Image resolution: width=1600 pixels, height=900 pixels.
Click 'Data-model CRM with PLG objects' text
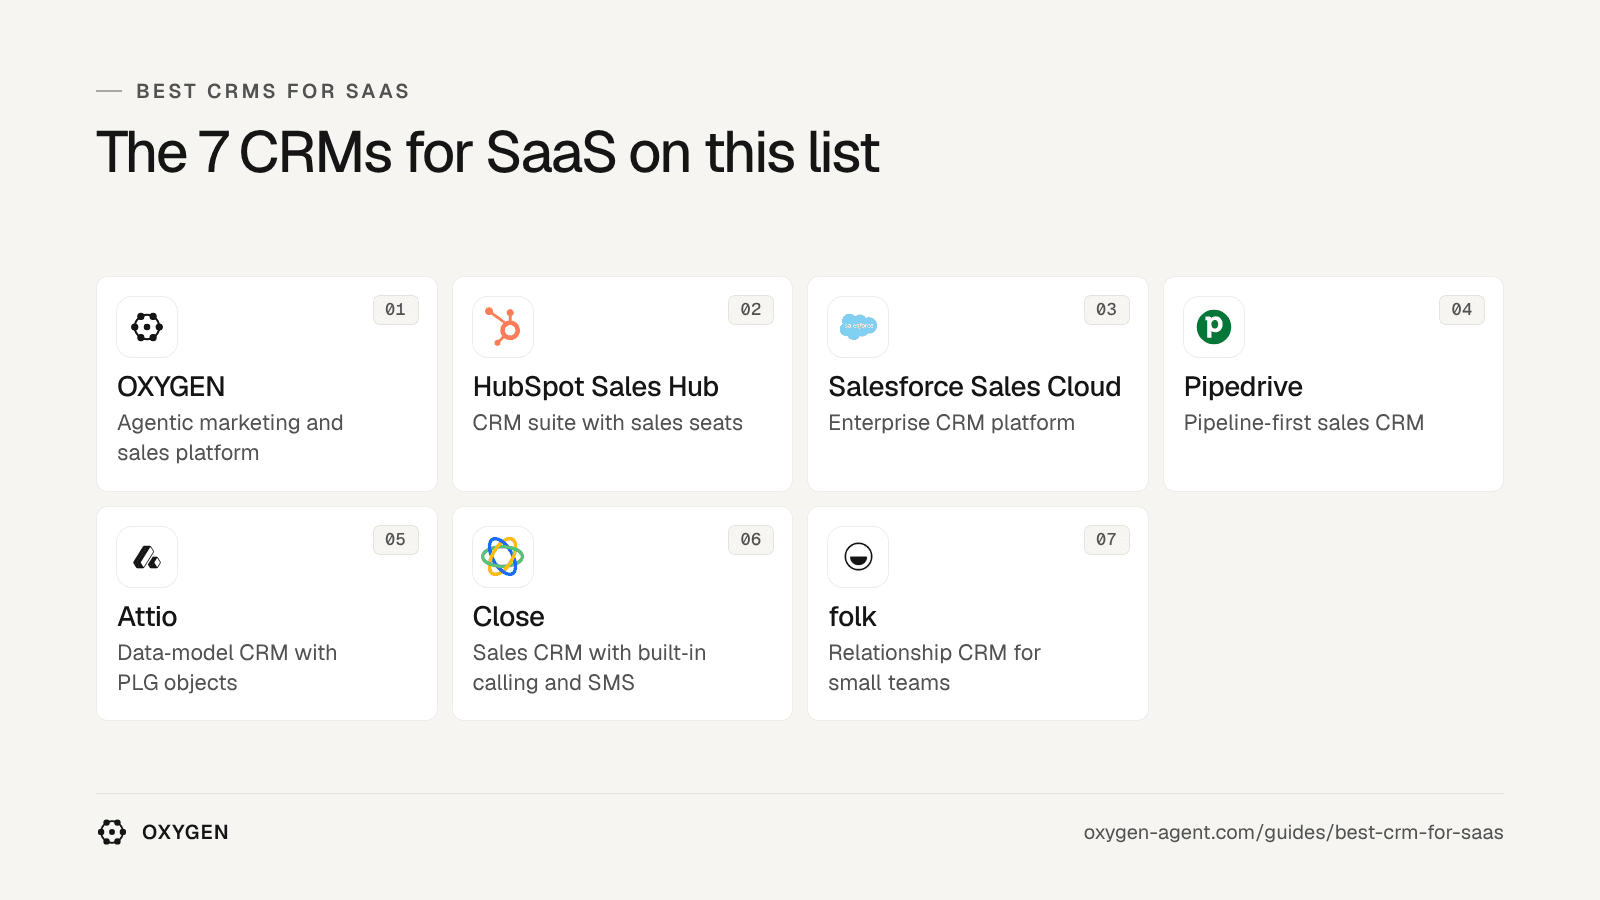pos(227,668)
